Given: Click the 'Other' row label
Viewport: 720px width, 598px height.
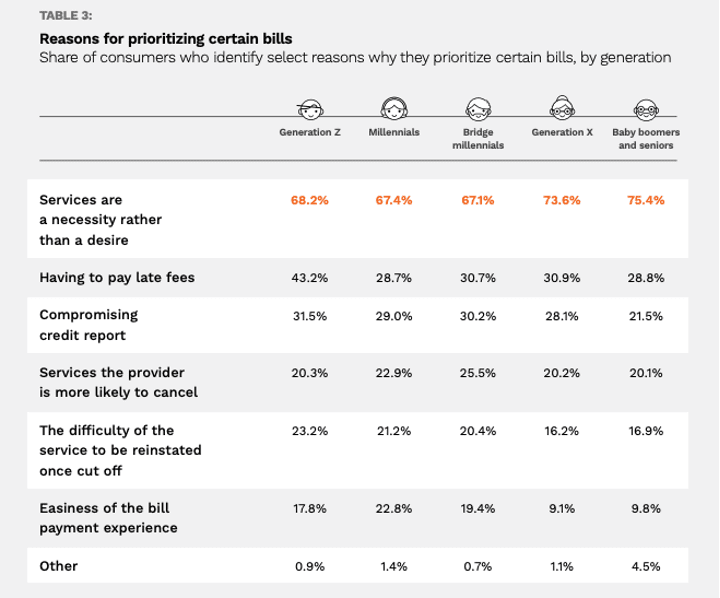Looking at the screenshot, I should pos(58,566).
